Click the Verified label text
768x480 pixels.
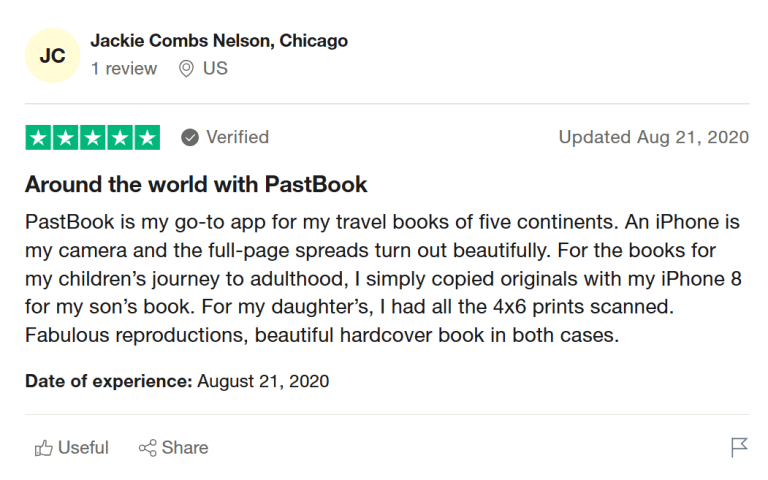(237, 137)
